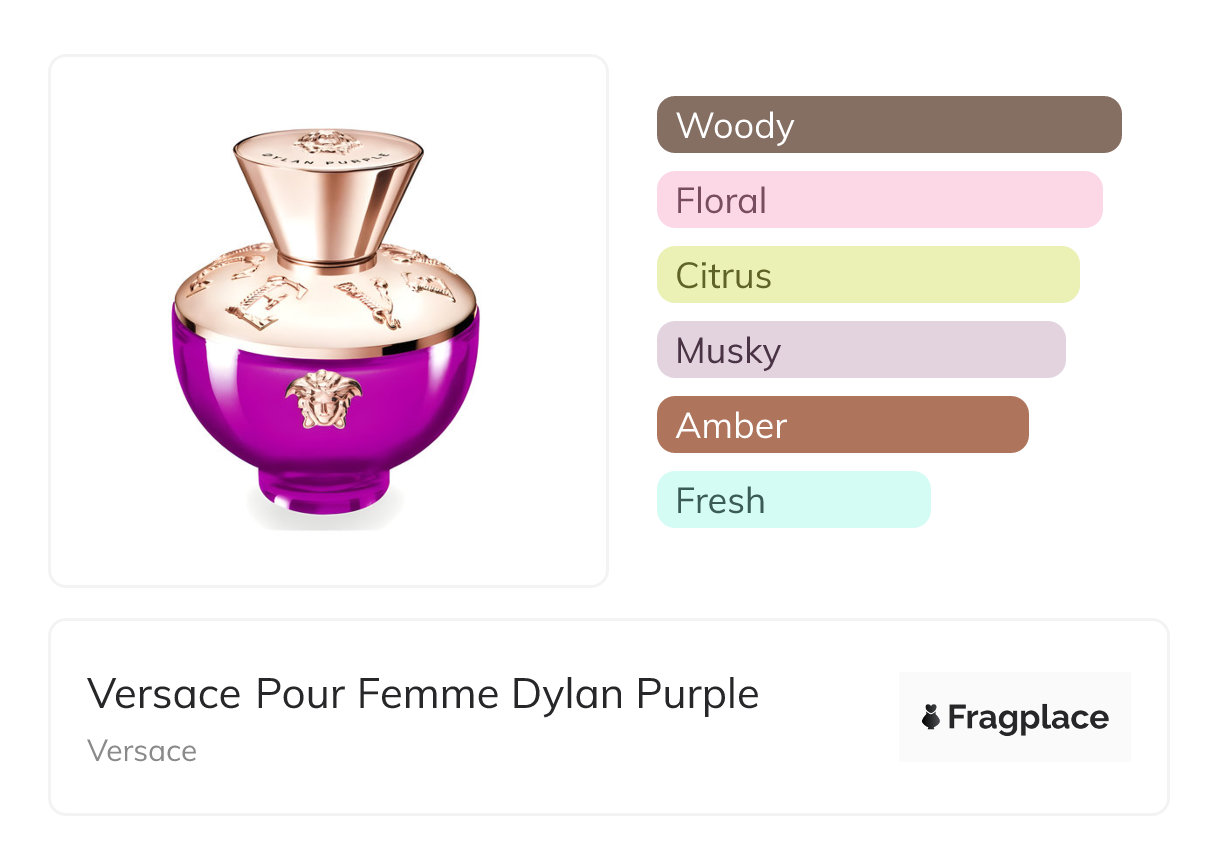Click the gray Versace brand link
This screenshot has height=864, width=1218.
[x=142, y=751]
